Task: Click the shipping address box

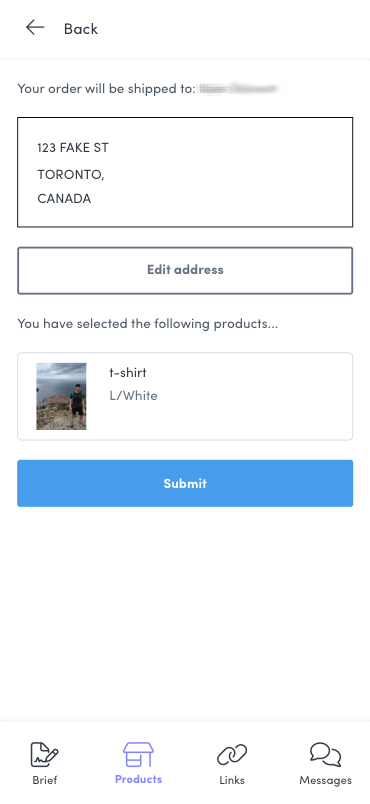Action: [x=185, y=172]
